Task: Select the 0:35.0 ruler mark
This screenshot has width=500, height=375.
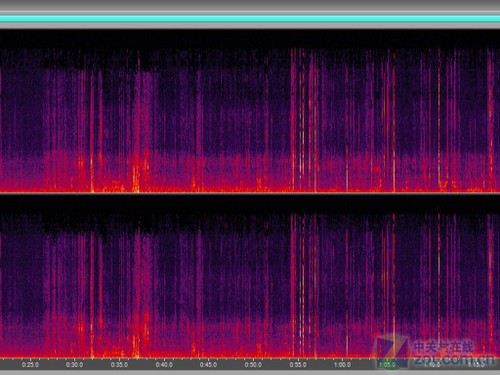Action: click(119, 365)
